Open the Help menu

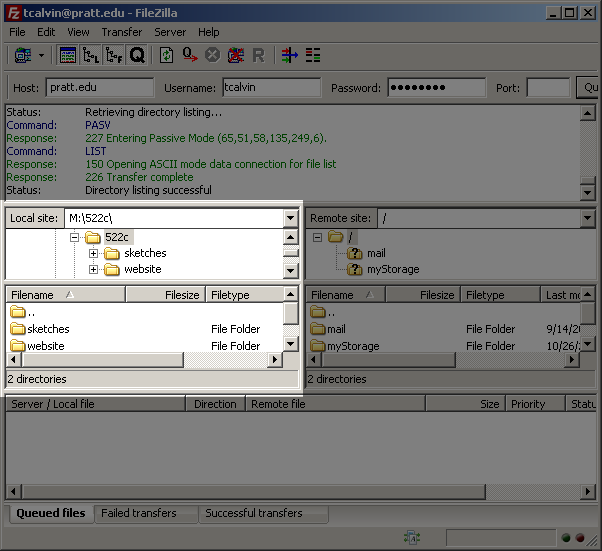208,32
